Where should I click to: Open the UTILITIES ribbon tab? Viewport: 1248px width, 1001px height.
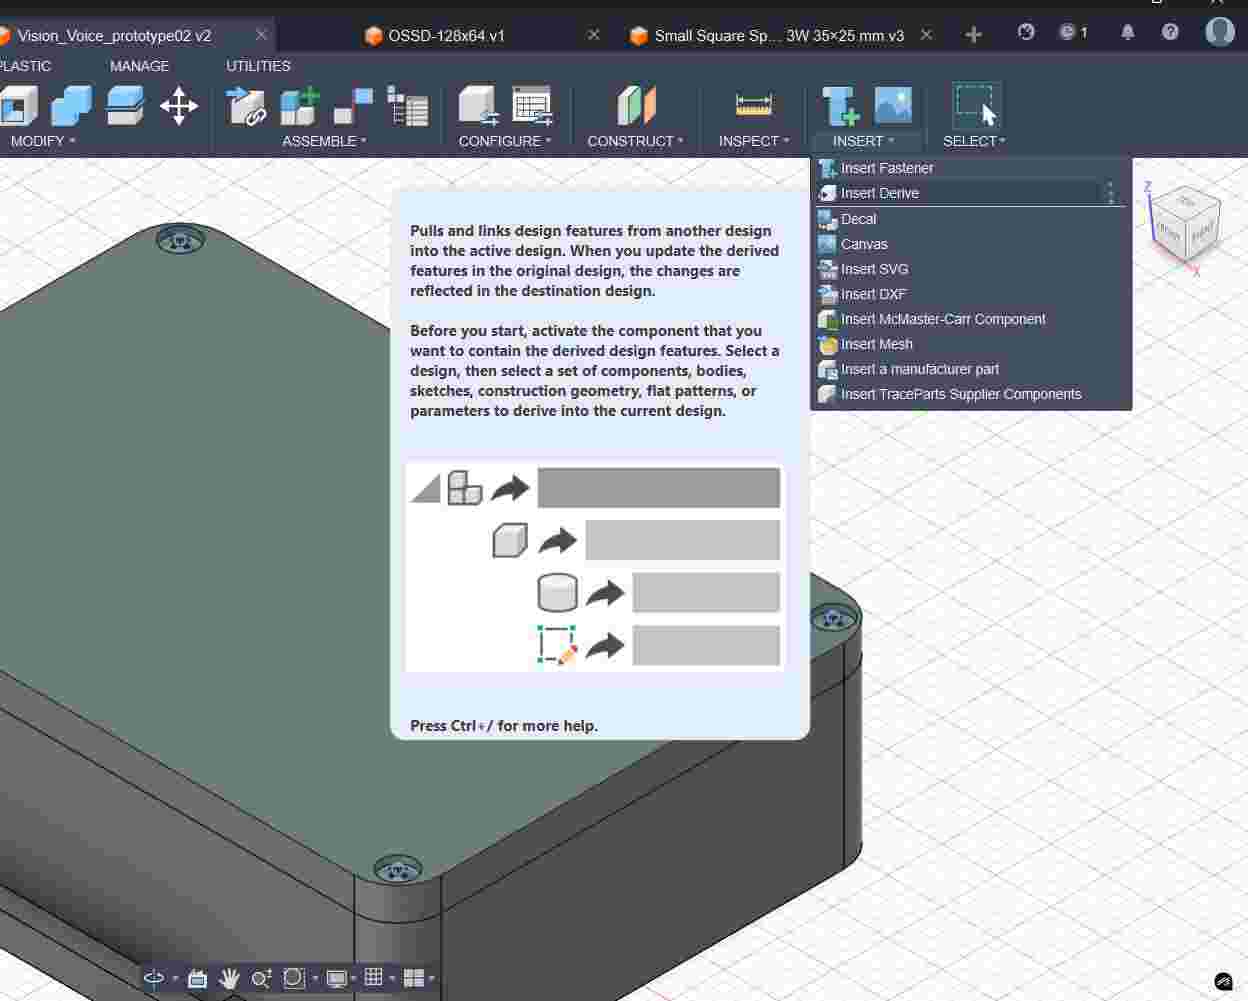258,66
